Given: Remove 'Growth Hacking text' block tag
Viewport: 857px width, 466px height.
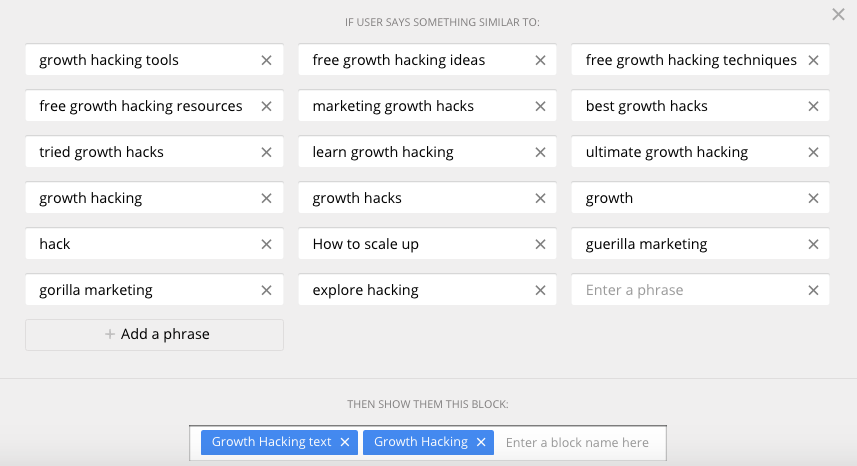Looking at the screenshot, I should [345, 442].
